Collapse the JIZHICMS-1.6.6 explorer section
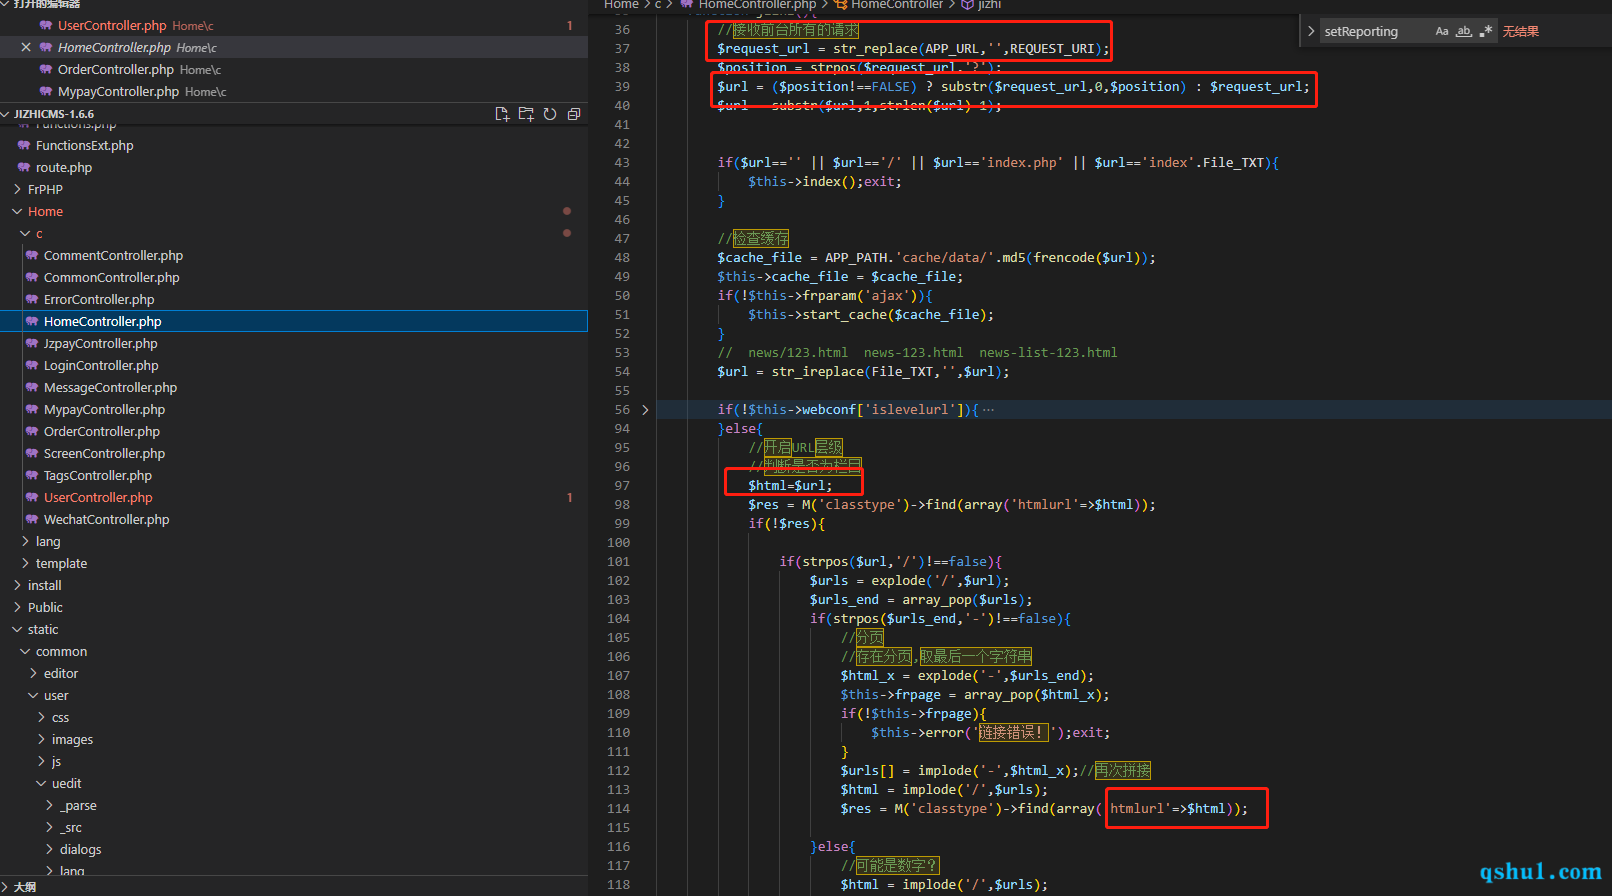 [x=6, y=114]
